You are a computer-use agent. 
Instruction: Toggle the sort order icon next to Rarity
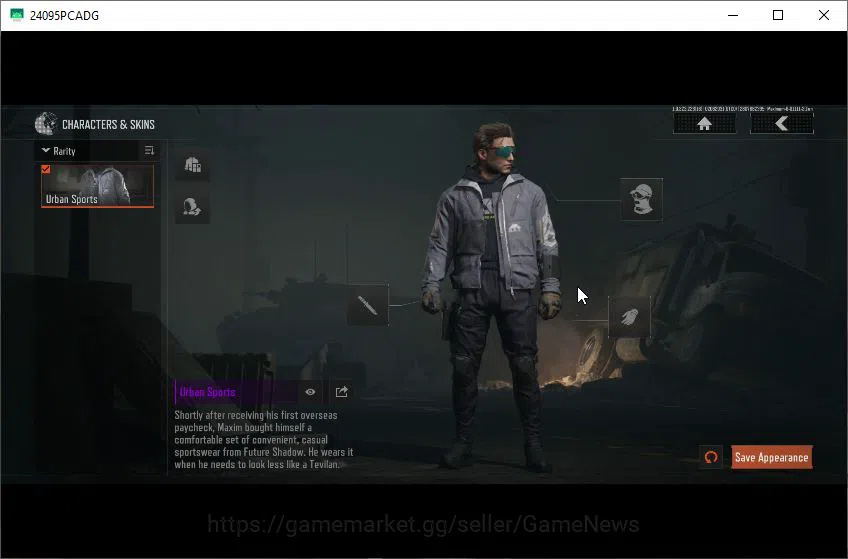pyautogui.click(x=150, y=151)
